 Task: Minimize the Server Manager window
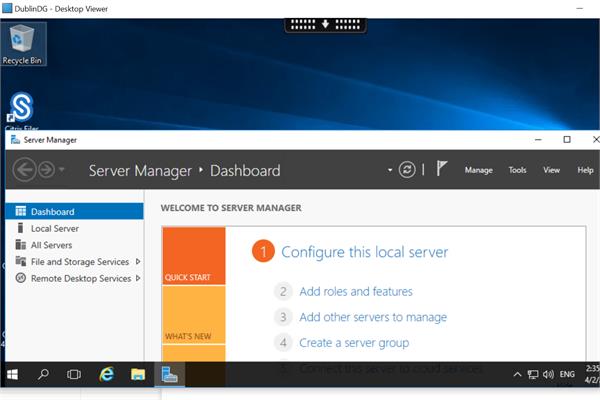(538, 140)
